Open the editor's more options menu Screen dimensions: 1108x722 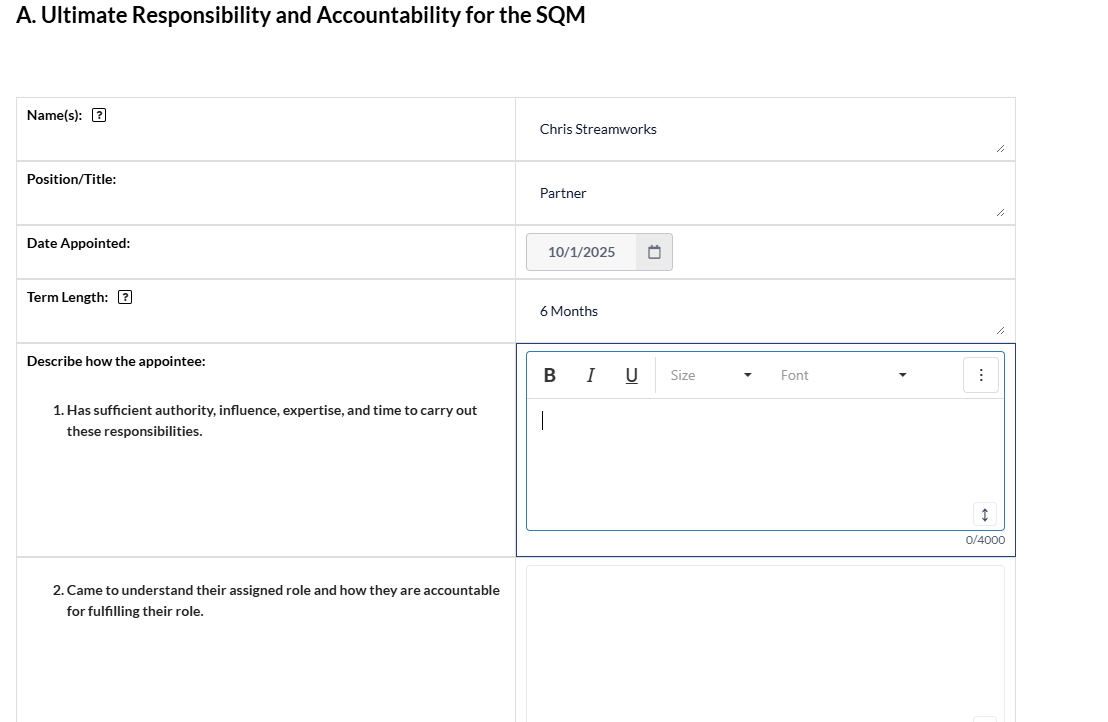tap(981, 375)
